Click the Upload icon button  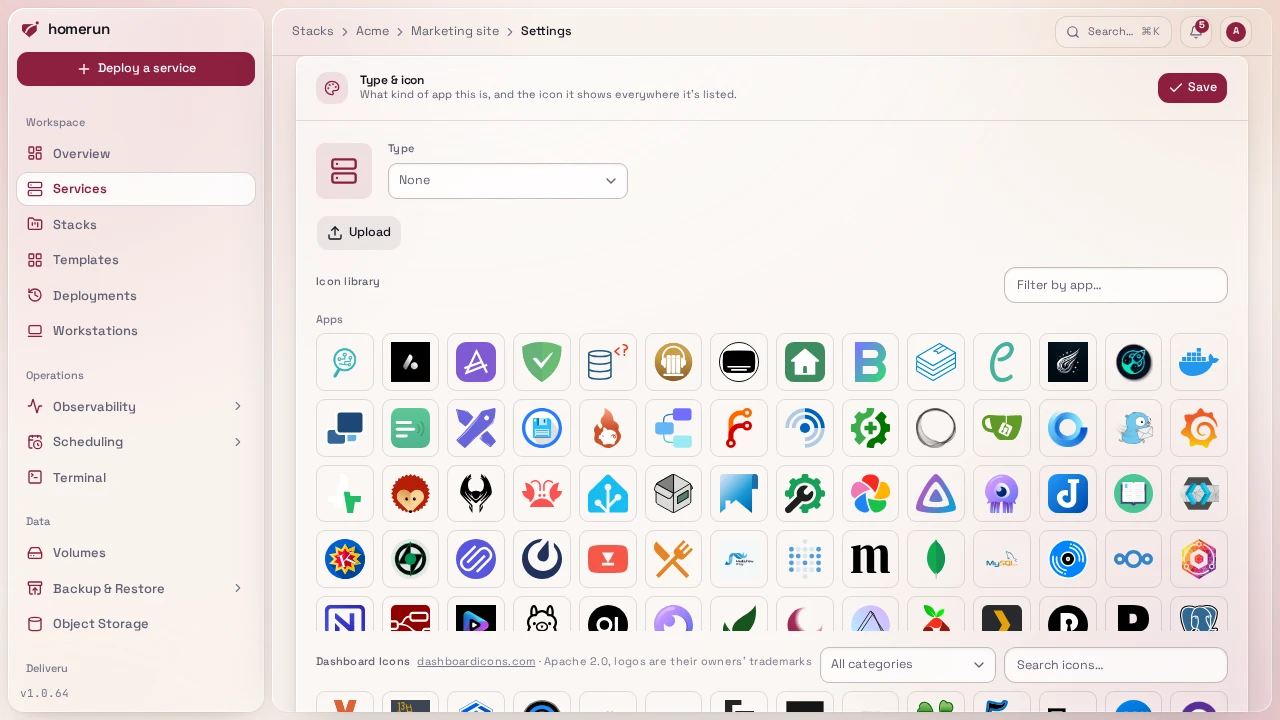coord(359,233)
